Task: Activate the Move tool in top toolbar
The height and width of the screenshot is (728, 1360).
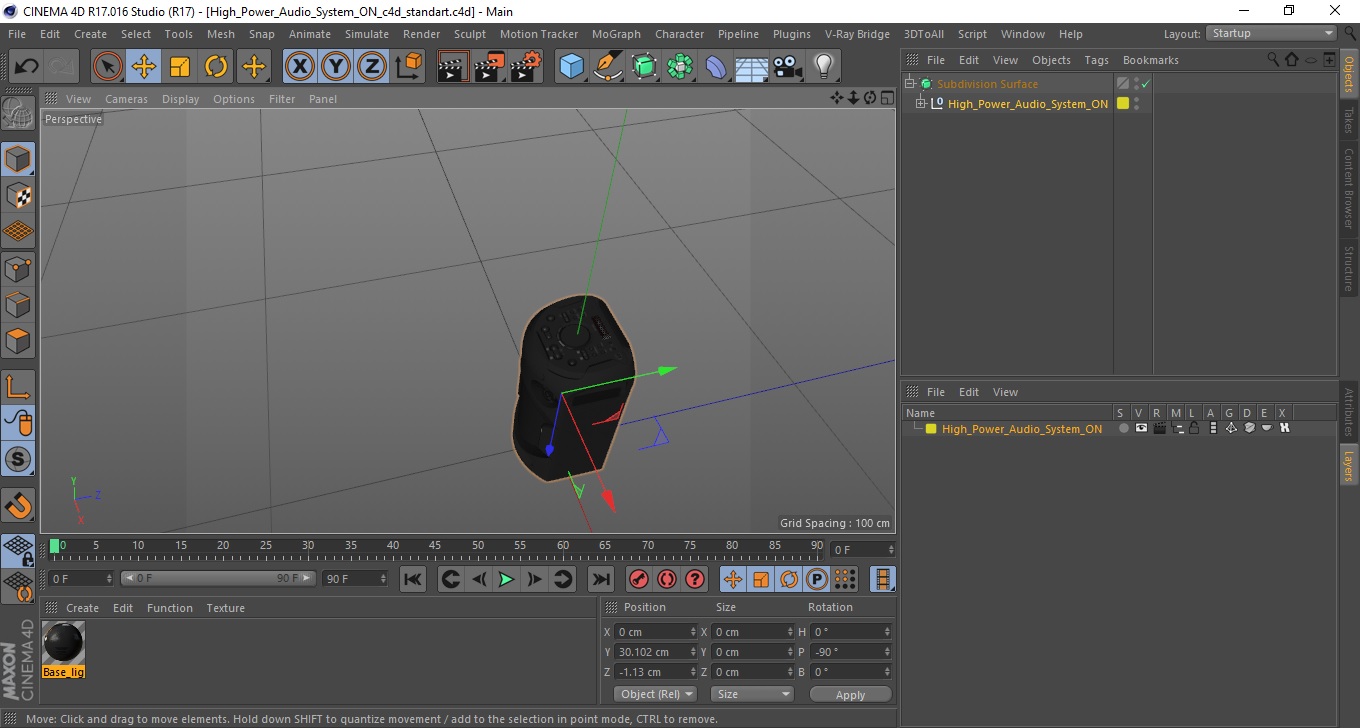Action: pos(144,67)
